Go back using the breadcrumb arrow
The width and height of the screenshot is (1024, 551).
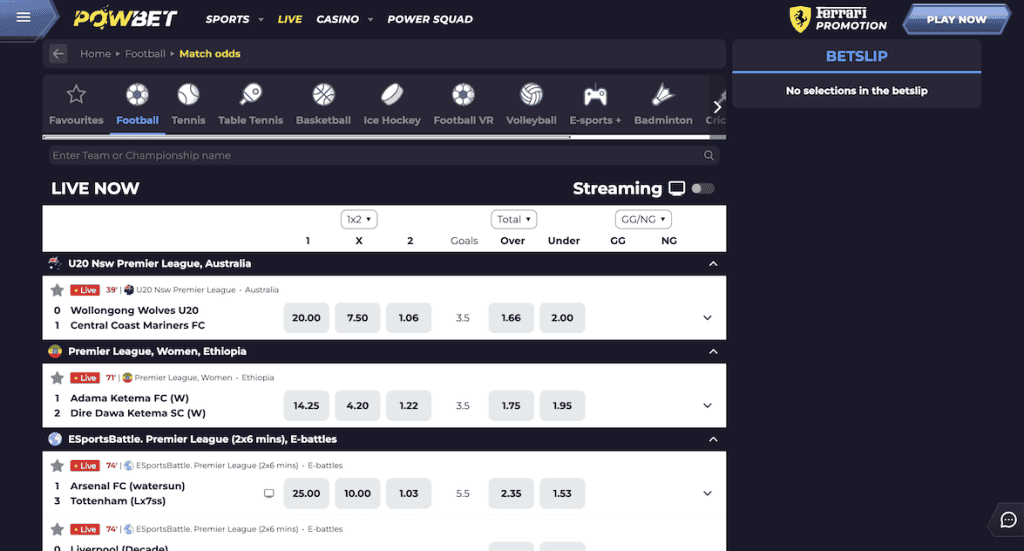(x=58, y=54)
